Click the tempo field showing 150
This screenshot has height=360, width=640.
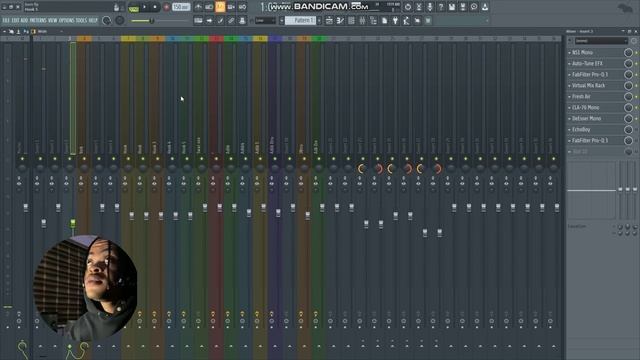pyautogui.click(x=181, y=7)
